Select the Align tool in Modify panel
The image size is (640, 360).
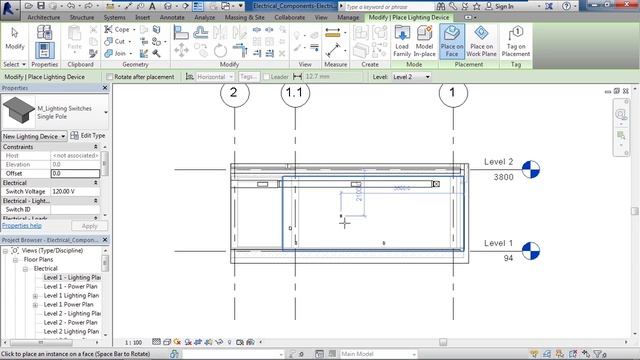coord(181,32)
